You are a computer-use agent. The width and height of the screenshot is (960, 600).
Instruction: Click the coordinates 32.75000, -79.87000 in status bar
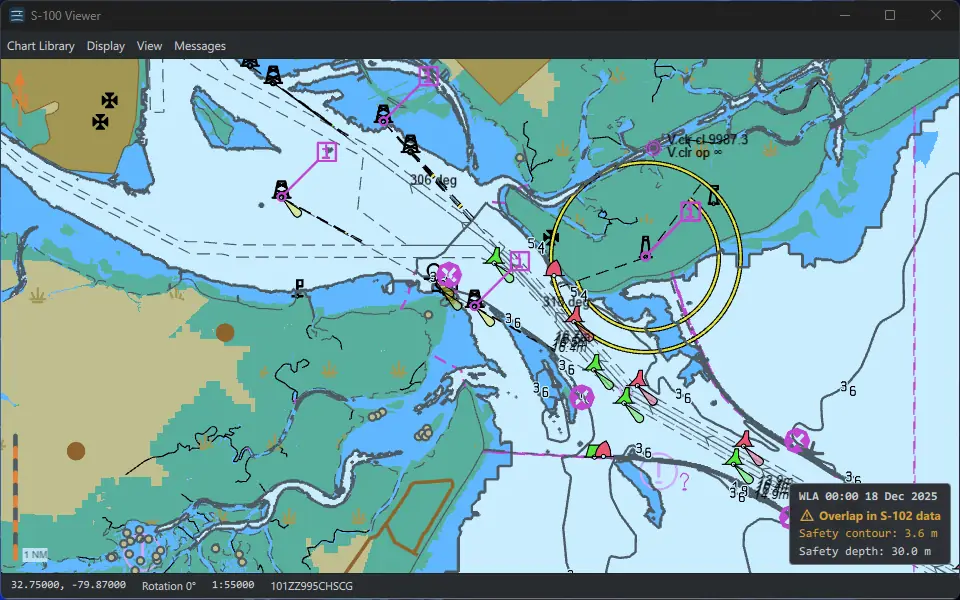click(69, 585)
